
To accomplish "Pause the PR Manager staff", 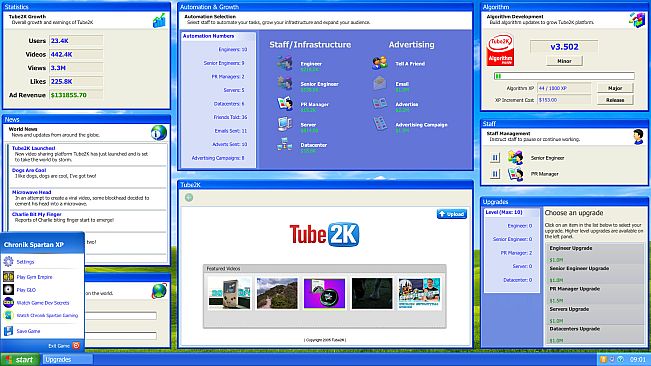I will pos(494,174).
